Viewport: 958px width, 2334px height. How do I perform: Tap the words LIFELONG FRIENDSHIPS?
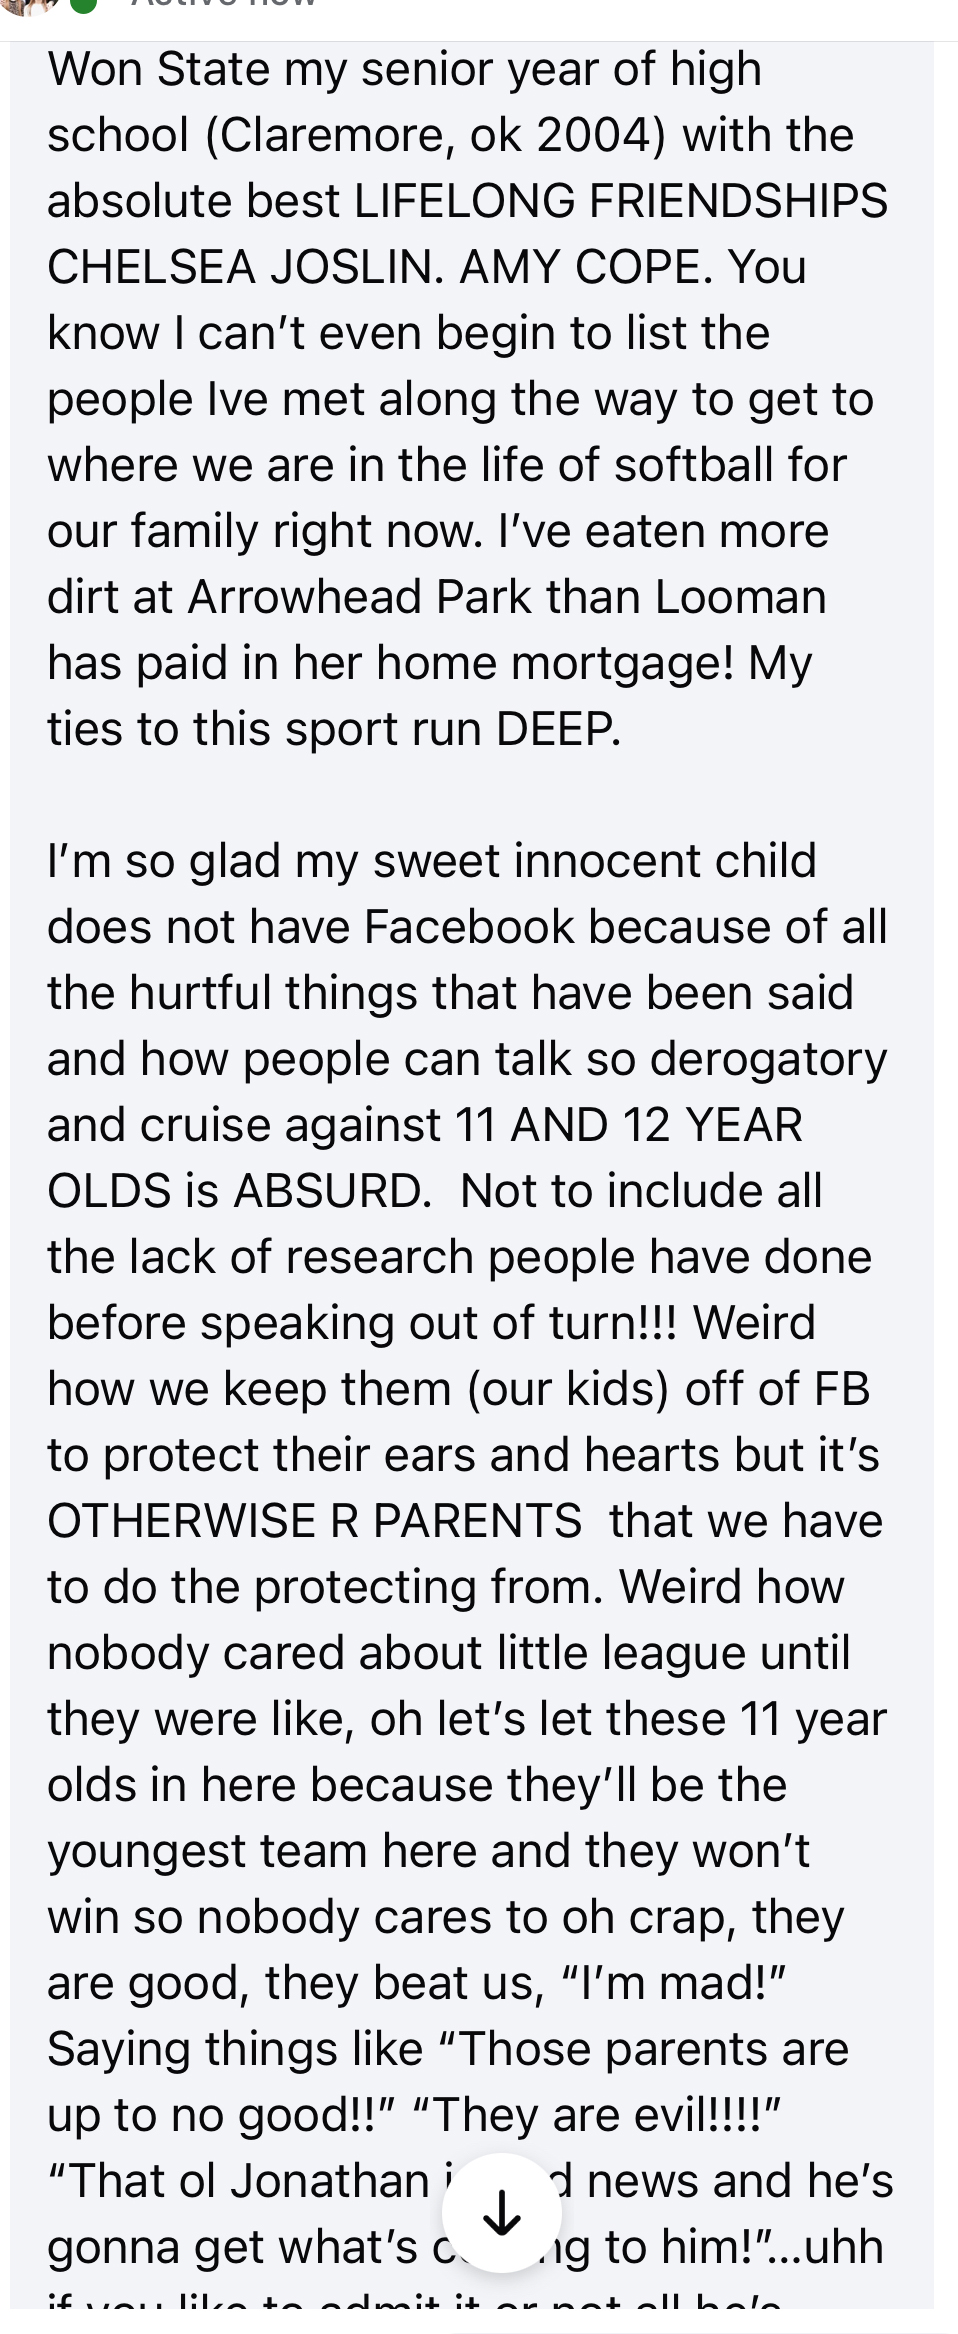click(x=621, y=201)
